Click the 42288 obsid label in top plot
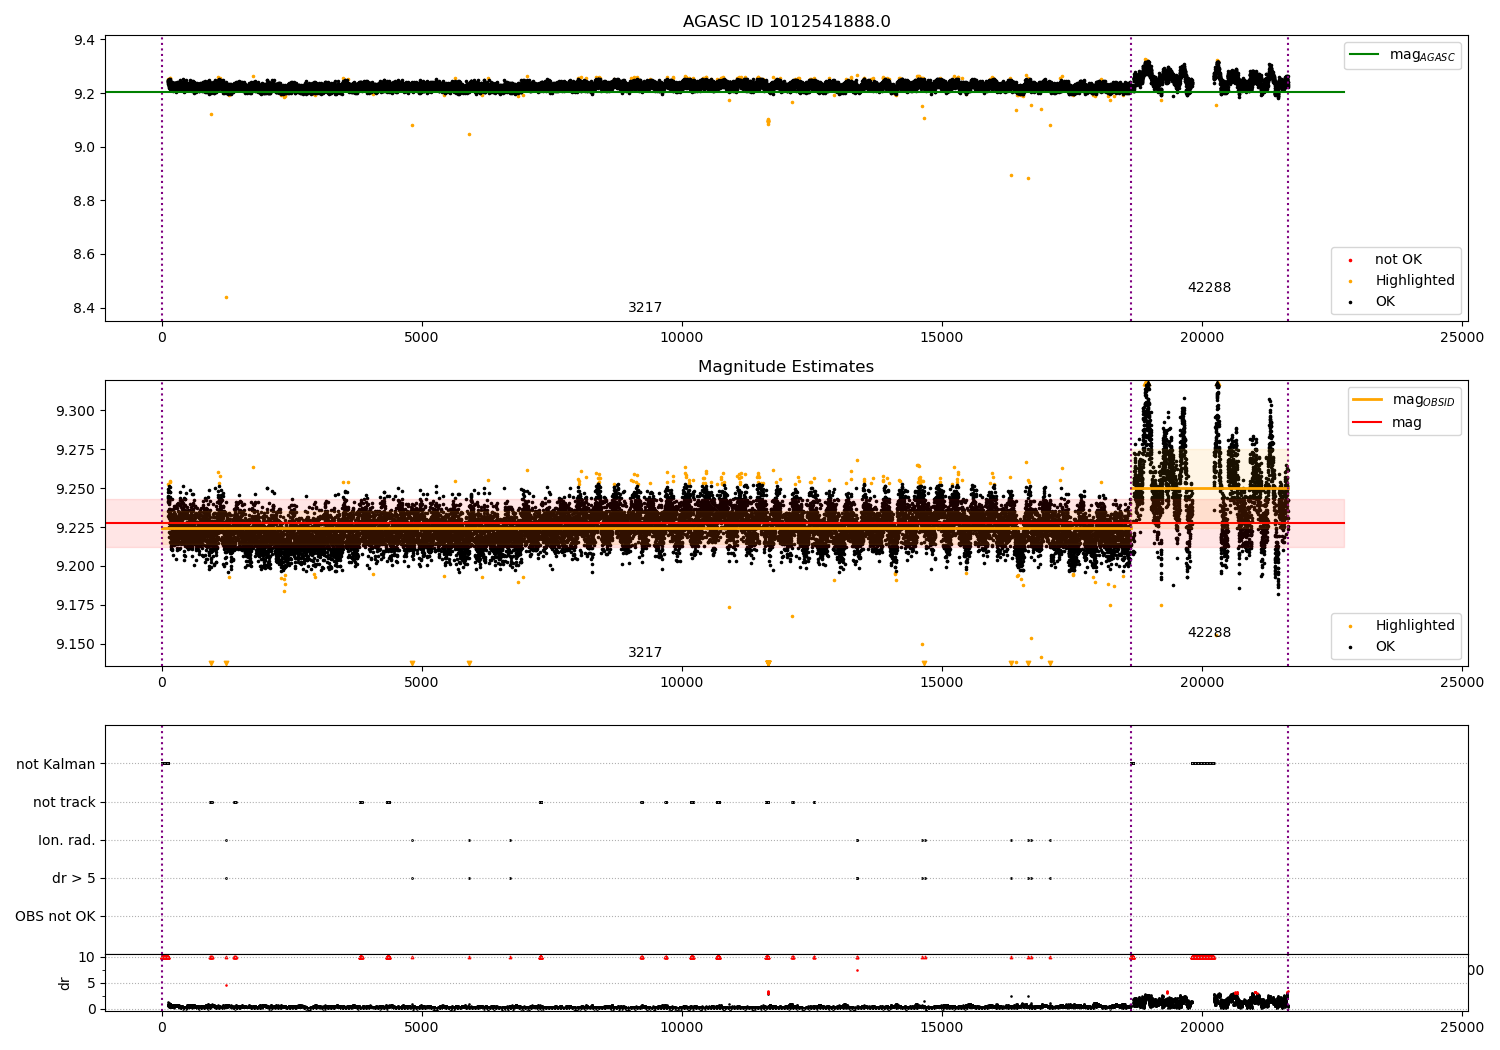Viewport: 1500px width, 1050px height. pyautogui.click(x=1209, y=288)
